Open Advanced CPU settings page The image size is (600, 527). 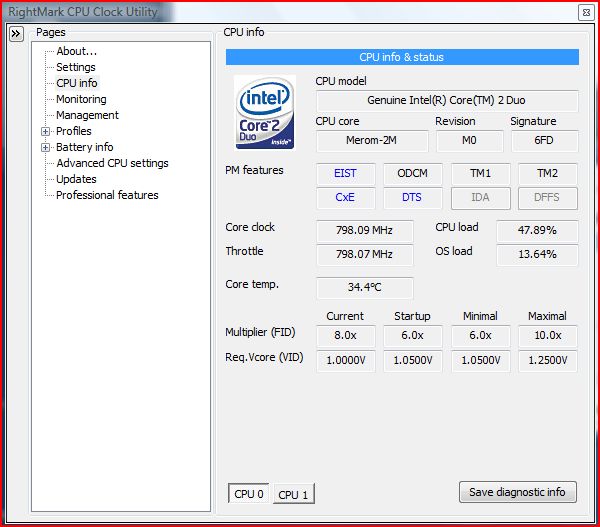(112, 163)
